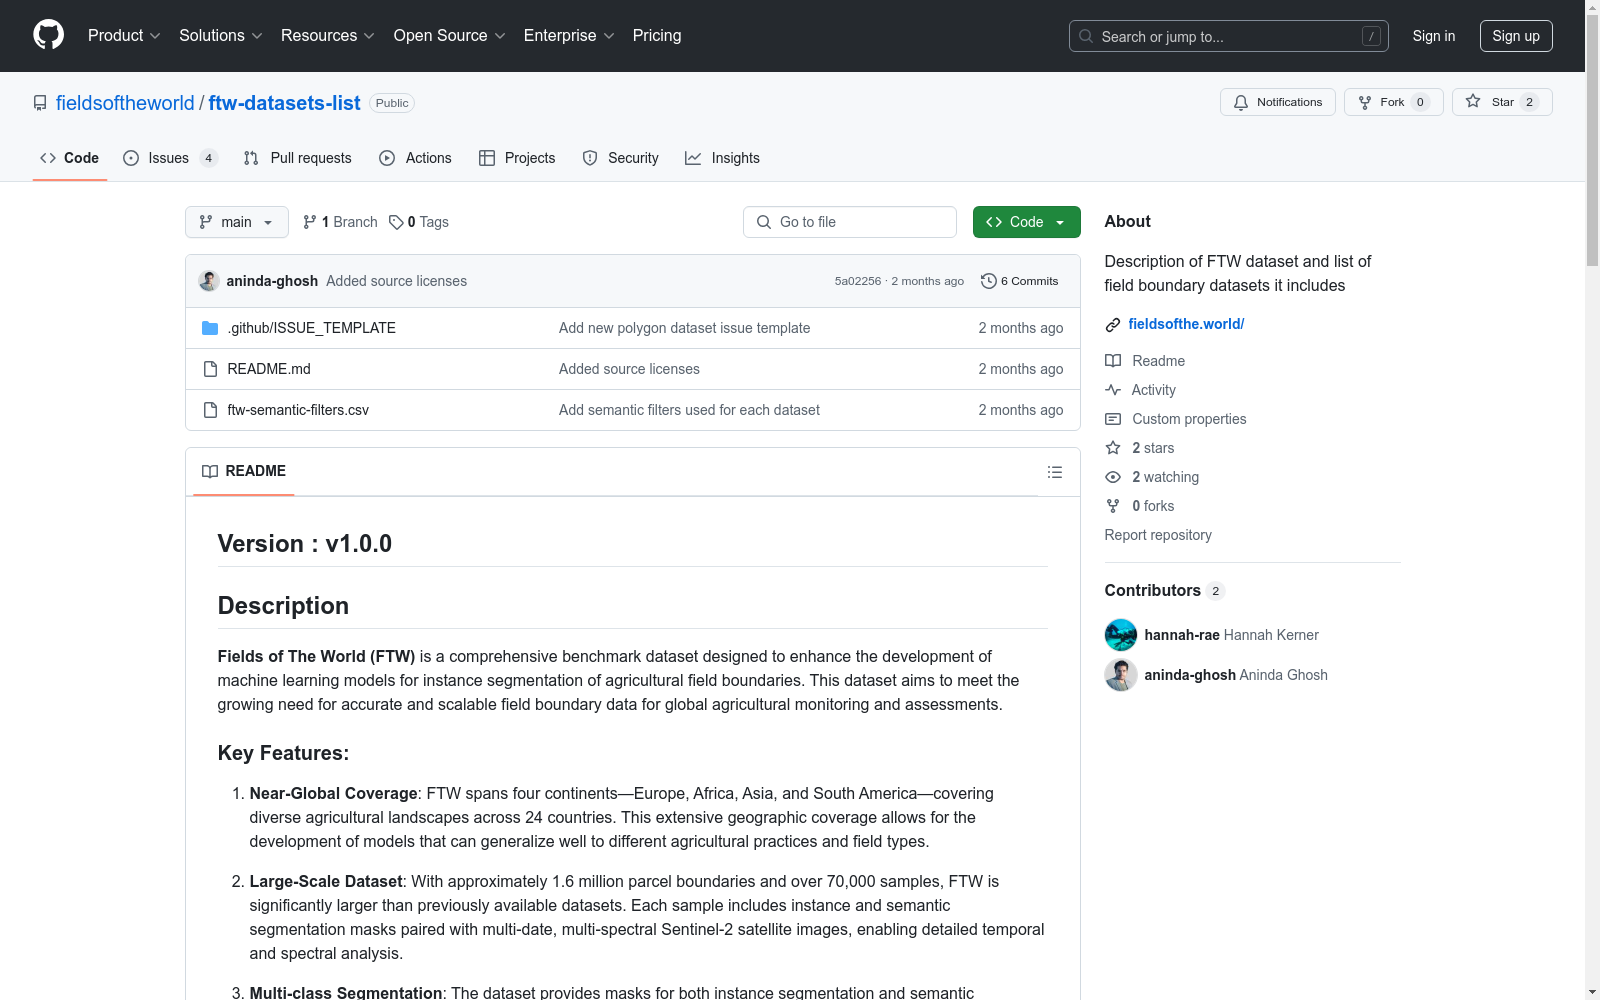Click the star icon to star the repo

point(1473,101)
